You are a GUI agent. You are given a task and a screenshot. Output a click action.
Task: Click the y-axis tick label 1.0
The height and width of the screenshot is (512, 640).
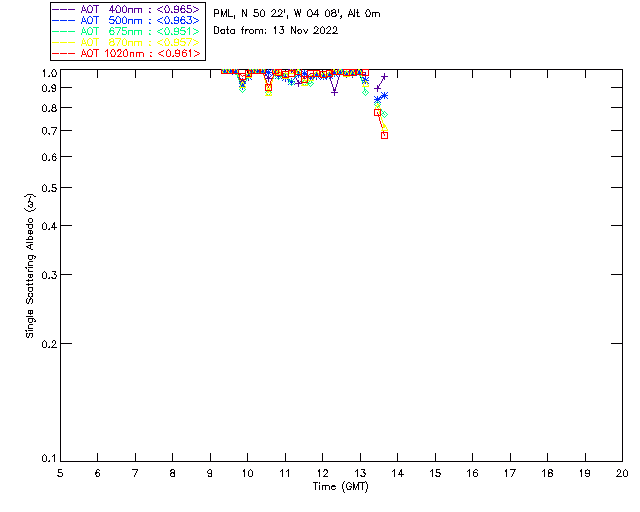49,73
